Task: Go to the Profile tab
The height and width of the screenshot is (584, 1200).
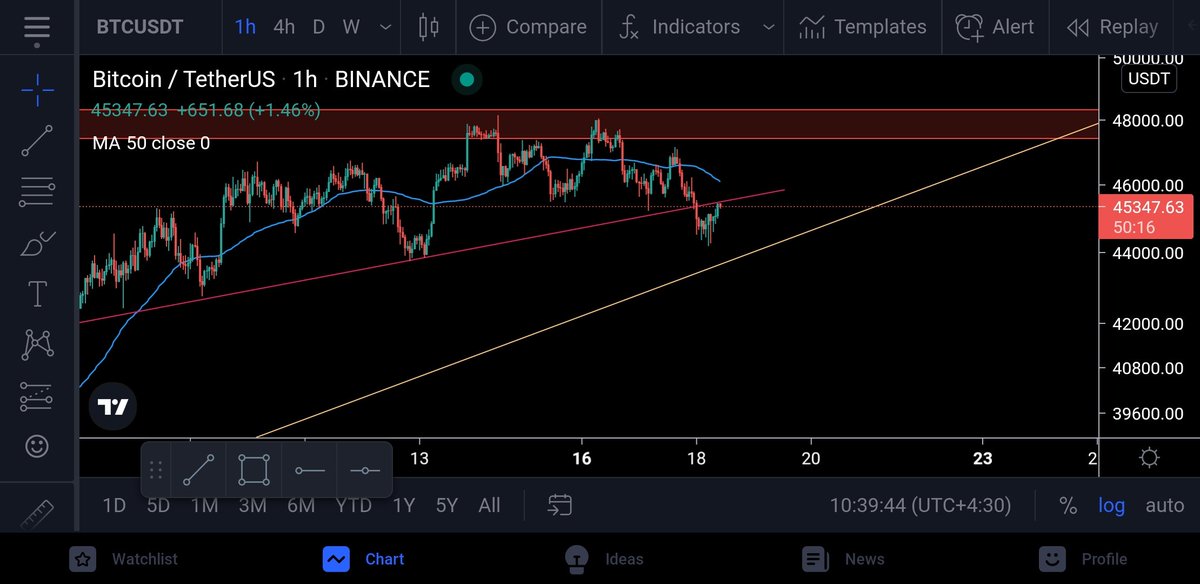Action: (1082, 558)
